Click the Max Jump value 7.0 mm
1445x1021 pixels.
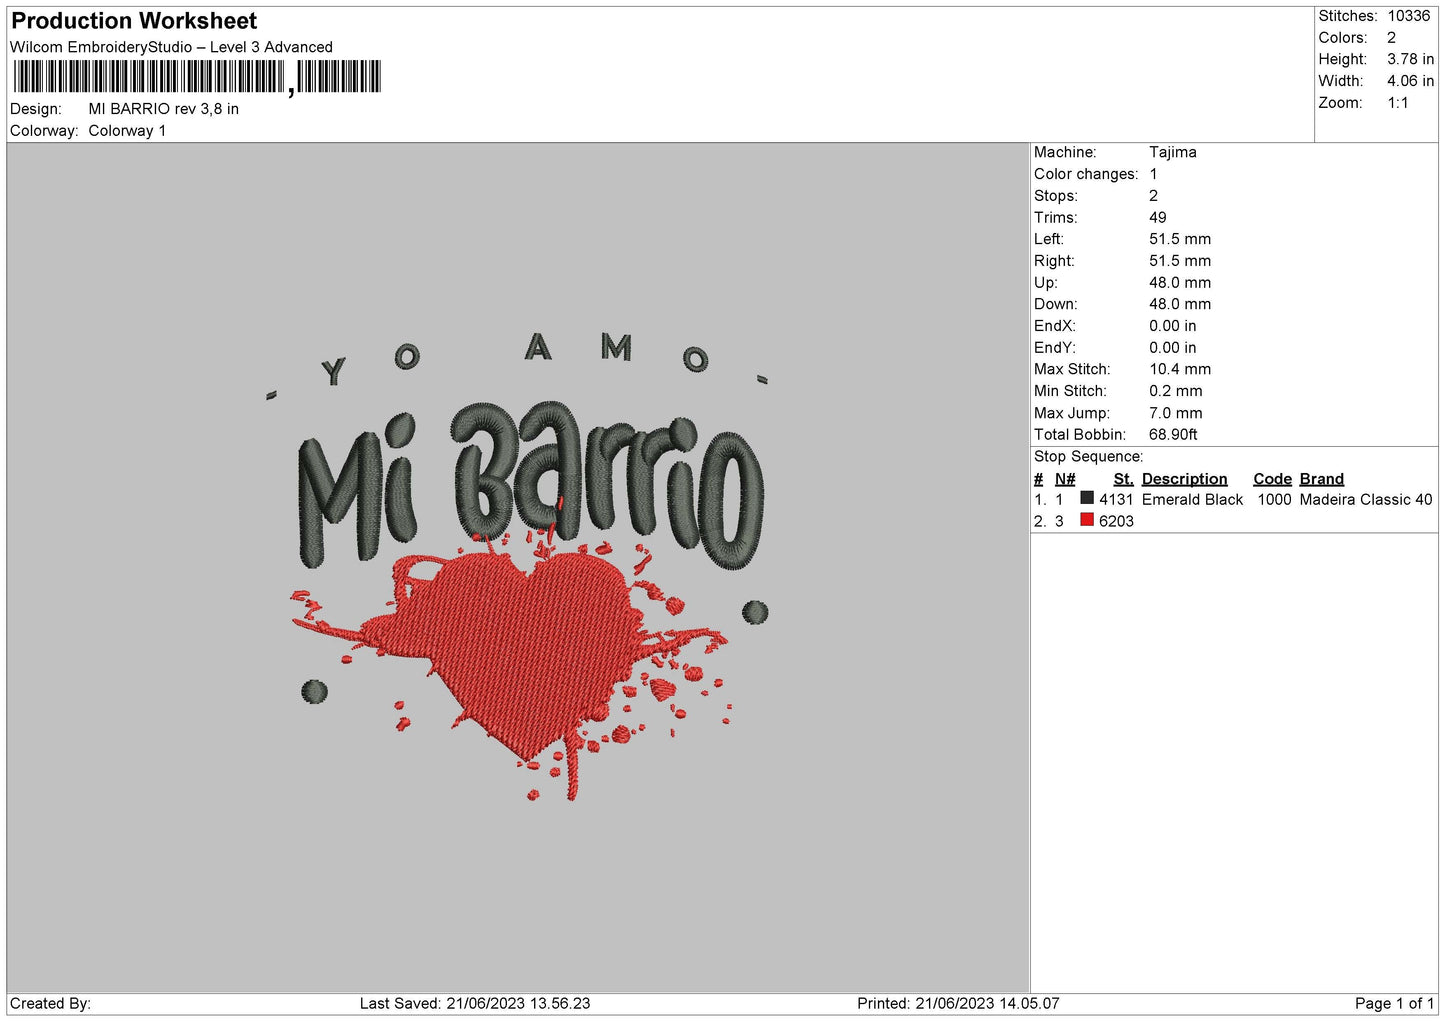[1176, 413]
